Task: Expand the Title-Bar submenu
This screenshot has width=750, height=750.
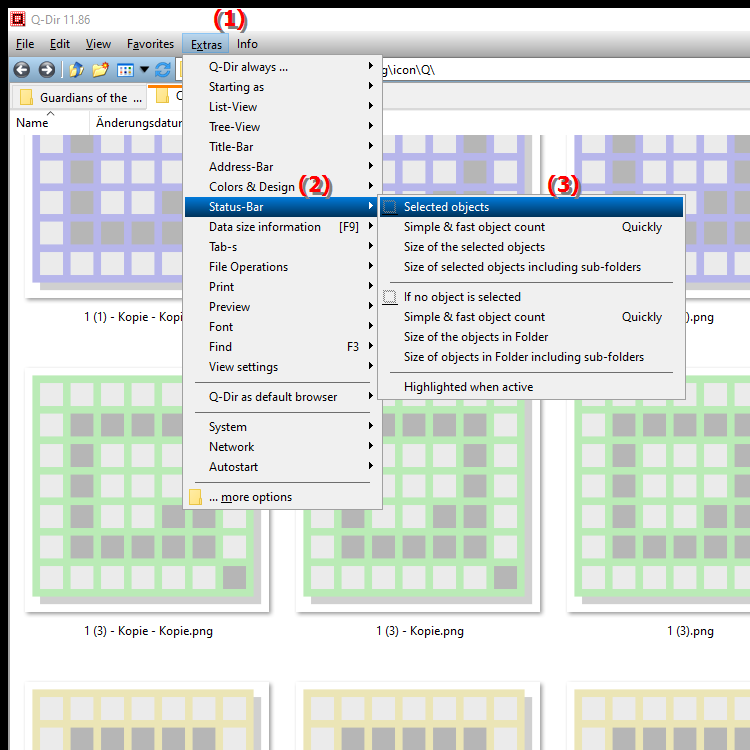Action: [283, 147]
